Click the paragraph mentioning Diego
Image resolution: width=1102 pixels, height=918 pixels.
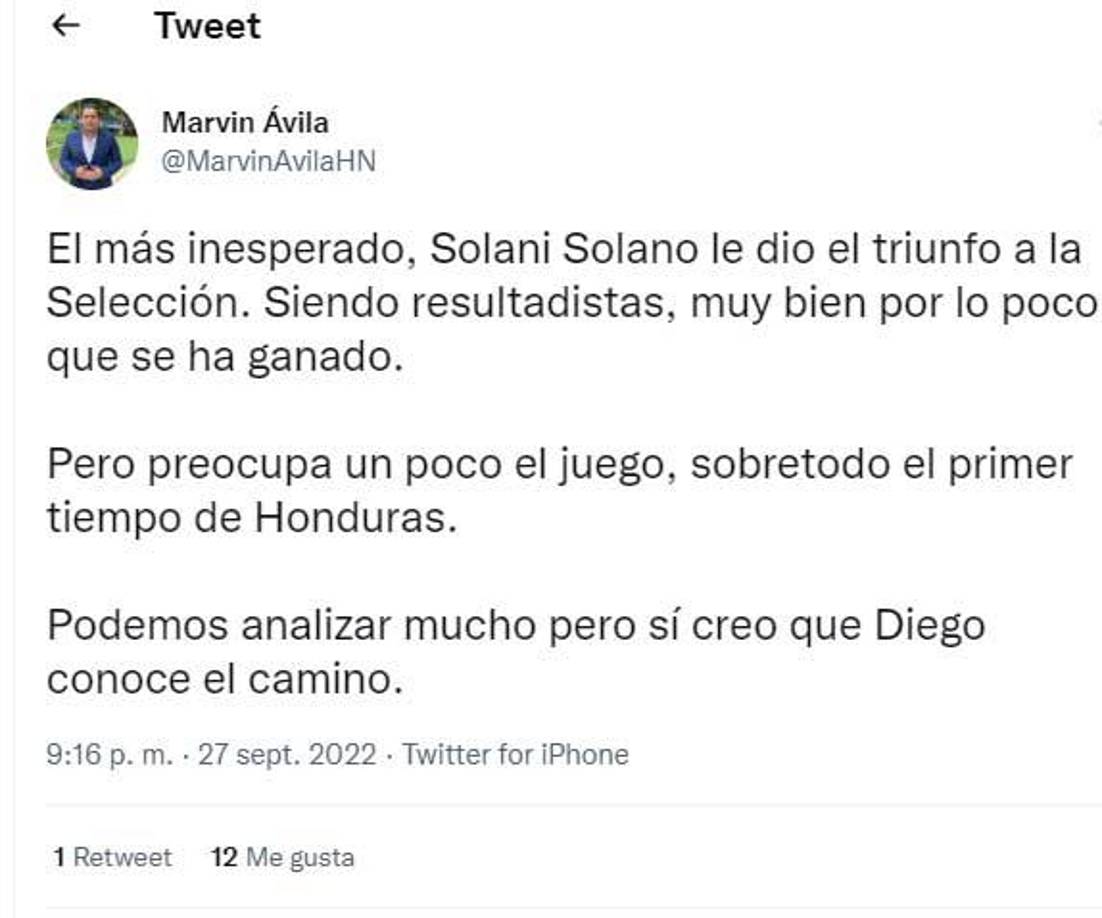click(450, 649)
